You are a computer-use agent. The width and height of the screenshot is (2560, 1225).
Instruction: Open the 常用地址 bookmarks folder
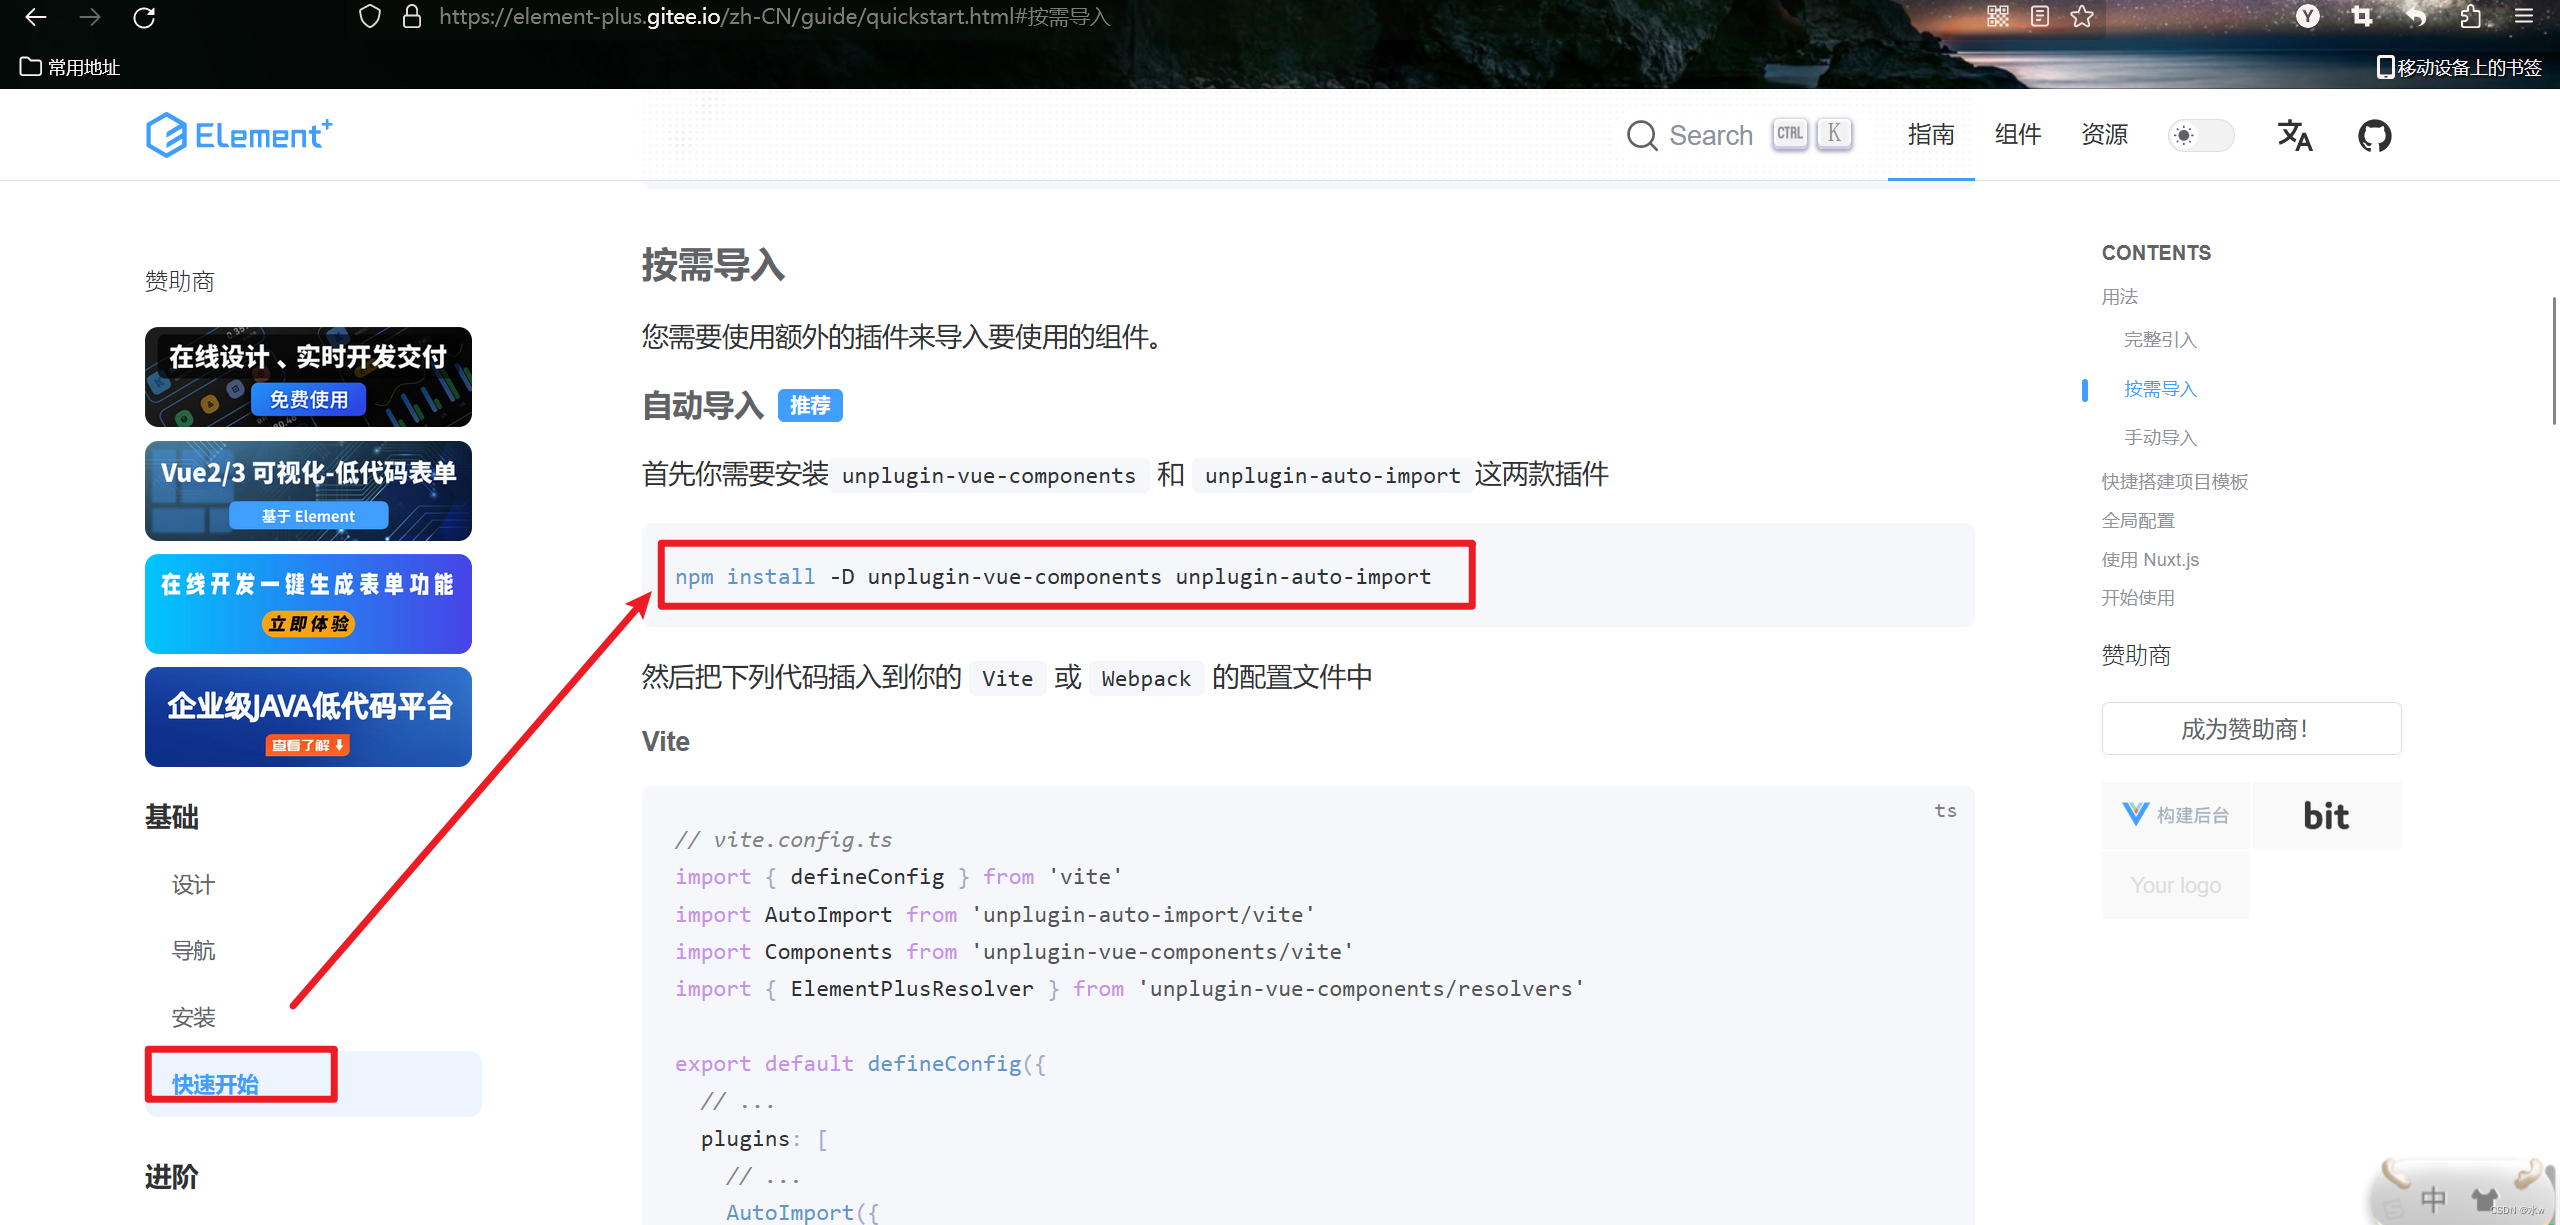pos(70,67)
